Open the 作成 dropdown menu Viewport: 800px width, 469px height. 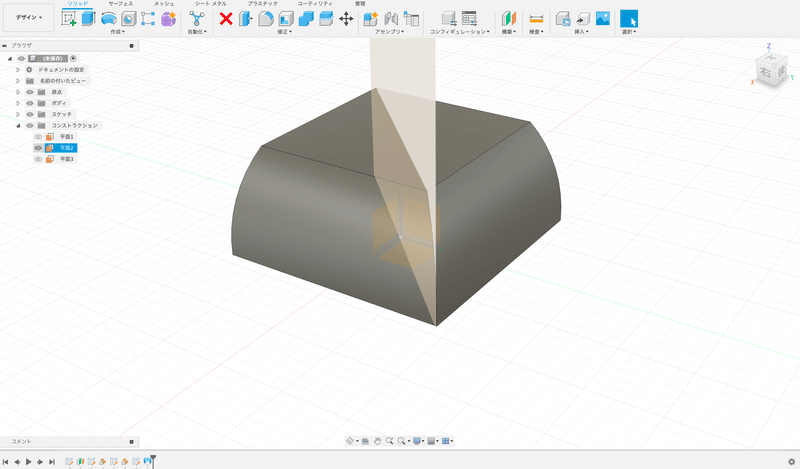(x=118, y=32)
